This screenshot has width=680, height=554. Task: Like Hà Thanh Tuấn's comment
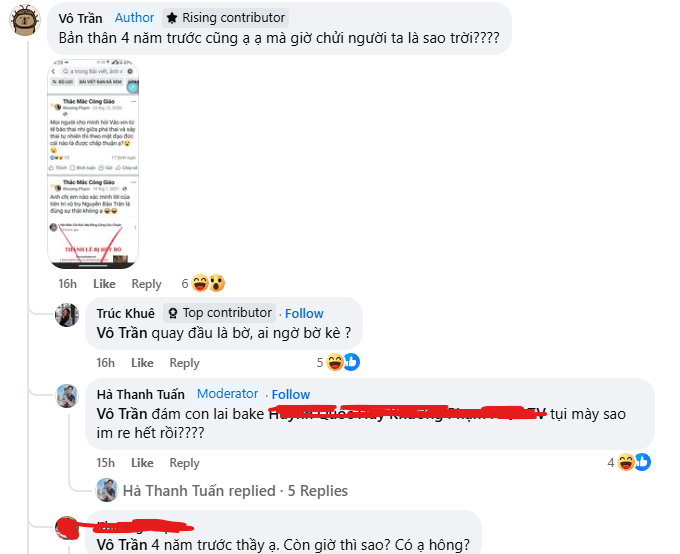coord(142,463)
